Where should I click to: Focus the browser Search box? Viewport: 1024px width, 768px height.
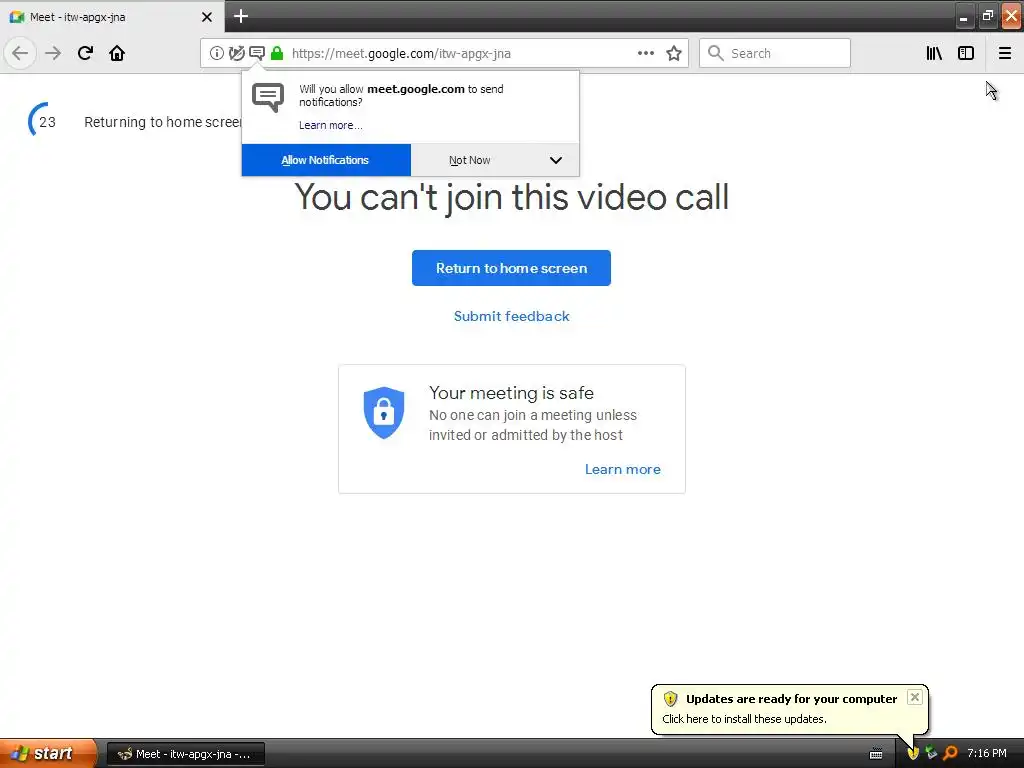(x=775, y=53)
